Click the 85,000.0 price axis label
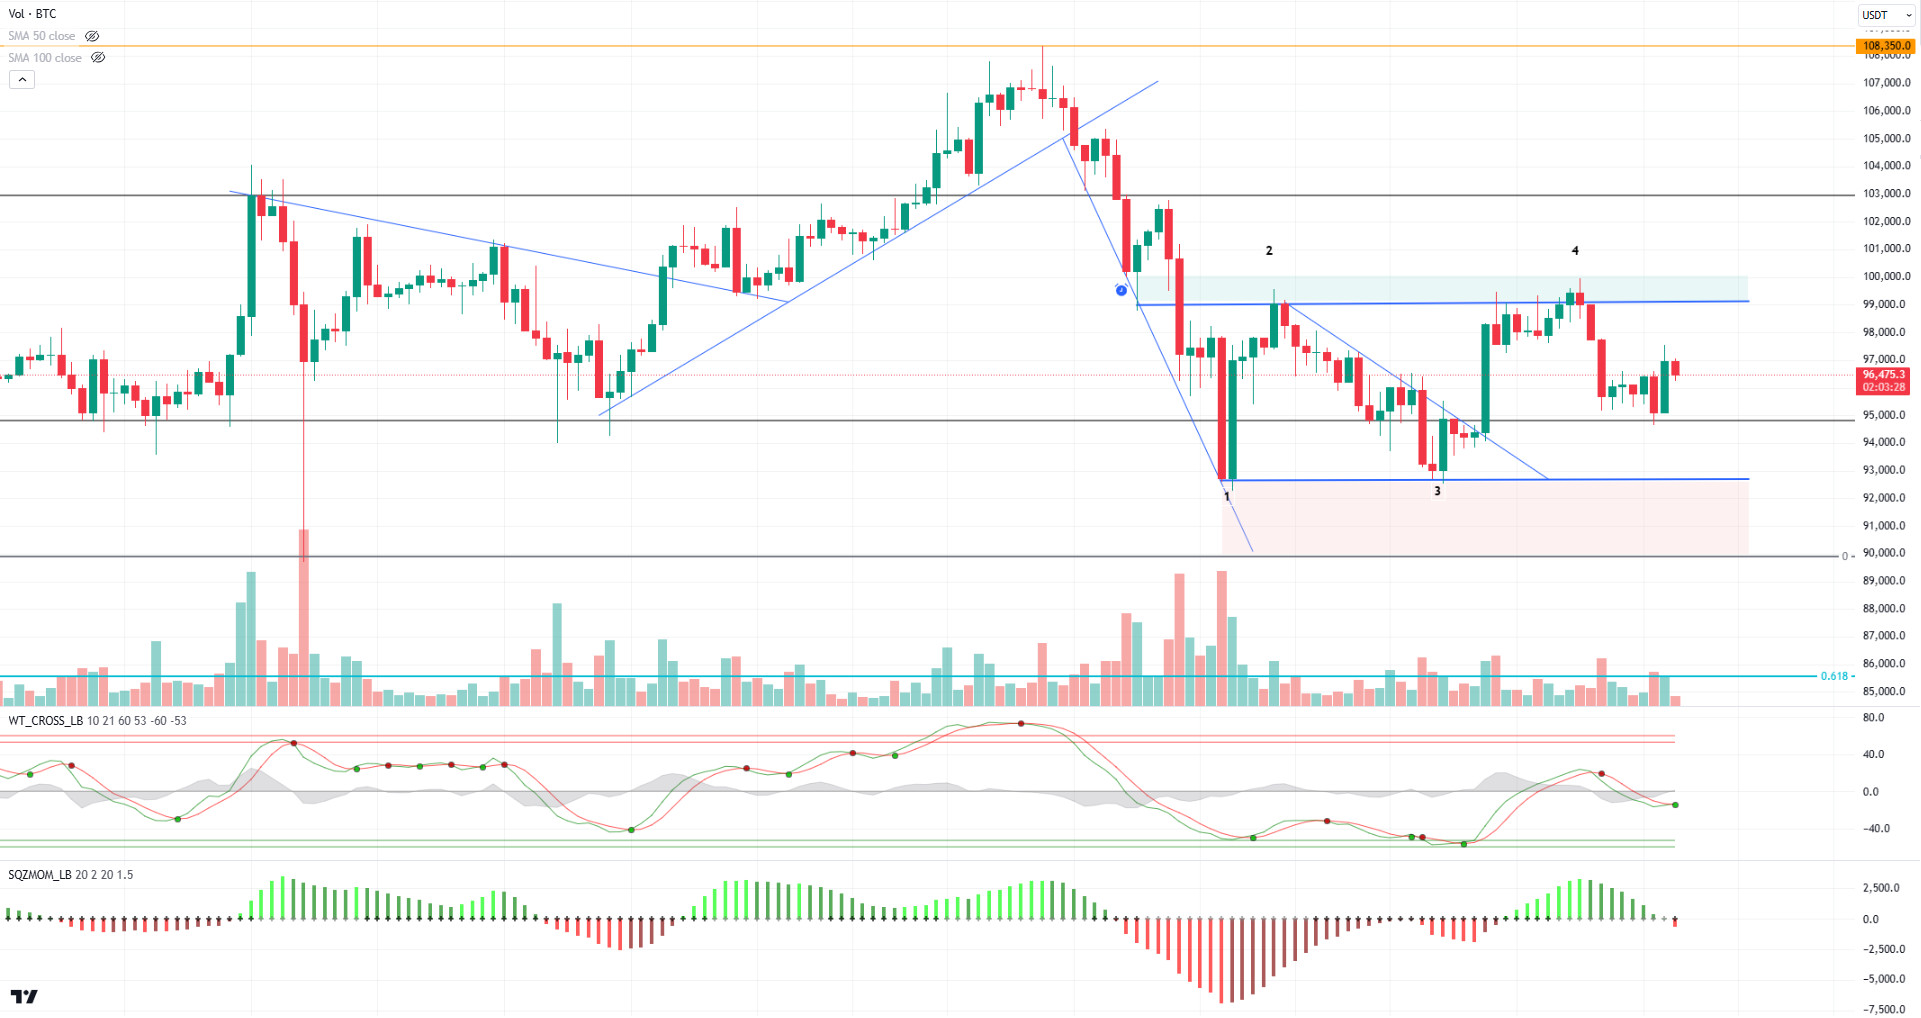Image resolution: width=1921 pixels, height=1018 pixels. pos(1886,692)
